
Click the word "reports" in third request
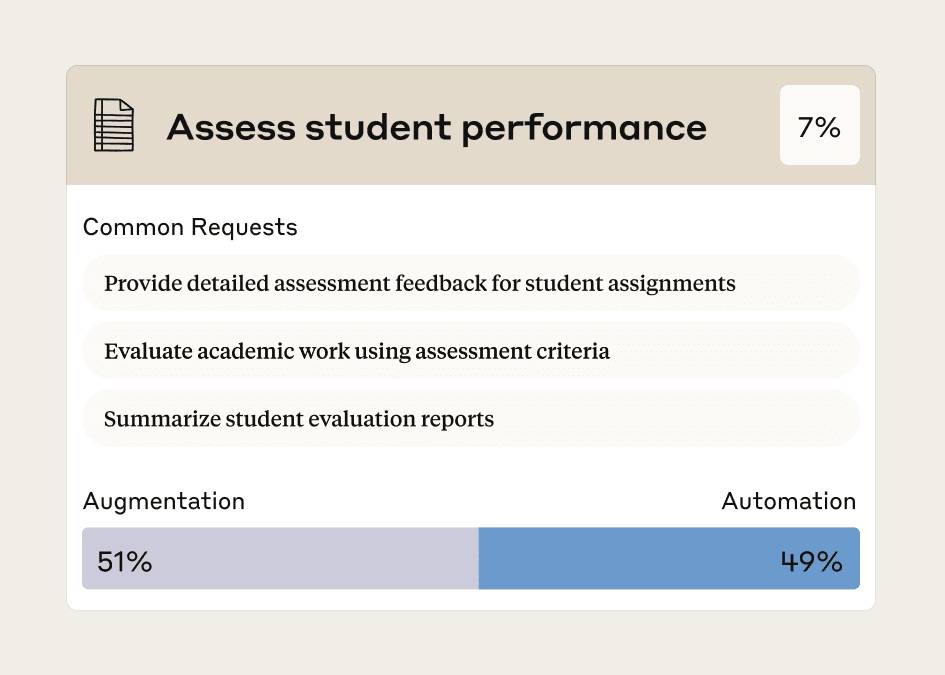pyautogui.click(x=458, y=418)
